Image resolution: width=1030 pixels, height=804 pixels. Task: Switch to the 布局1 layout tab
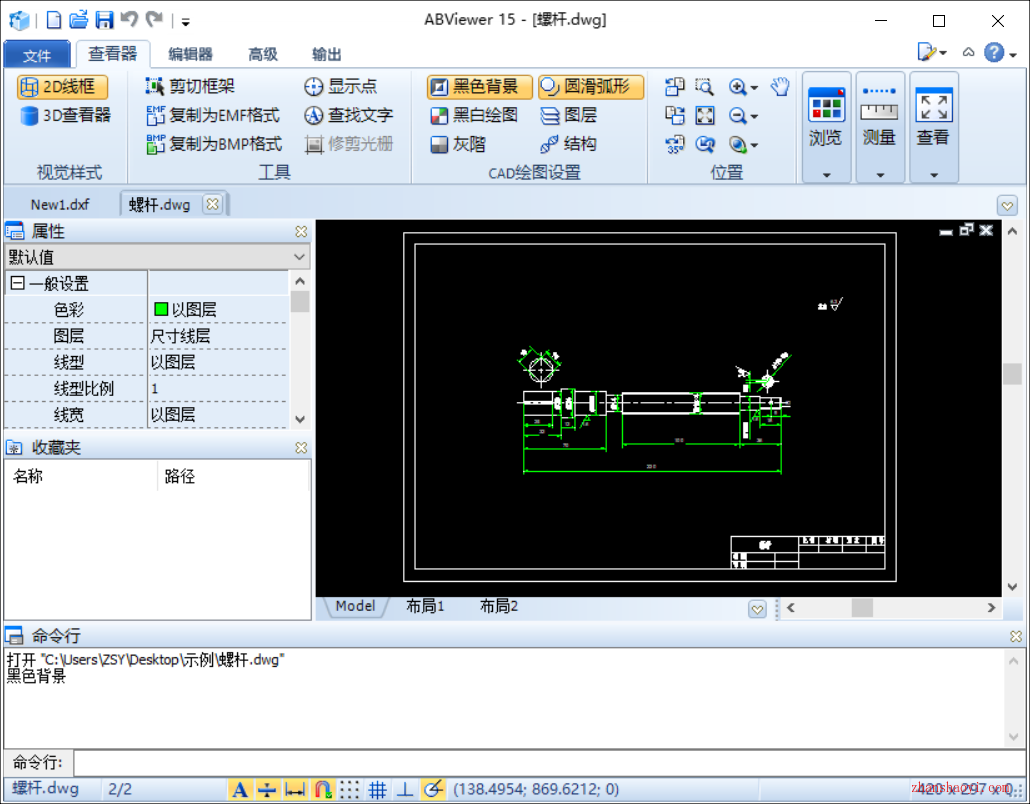[x=425, y=606]
